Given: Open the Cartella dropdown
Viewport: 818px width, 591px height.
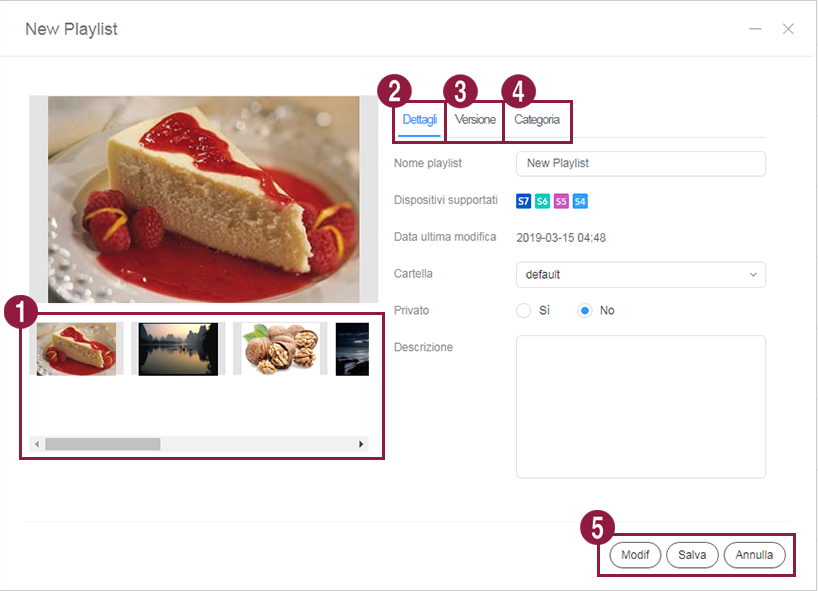Looking at the screenshot, I should (x=640, y=274).
